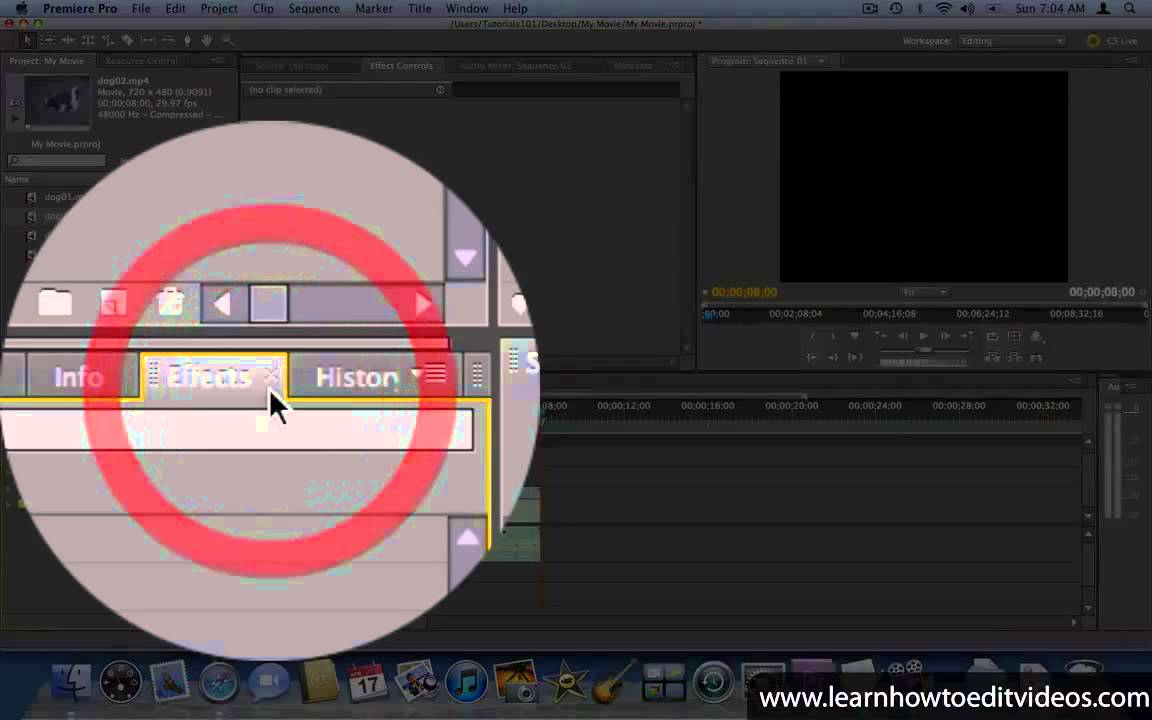Screen dimensions: 1152x720
Task: Open the Clip menu
Action: [263, 9]
